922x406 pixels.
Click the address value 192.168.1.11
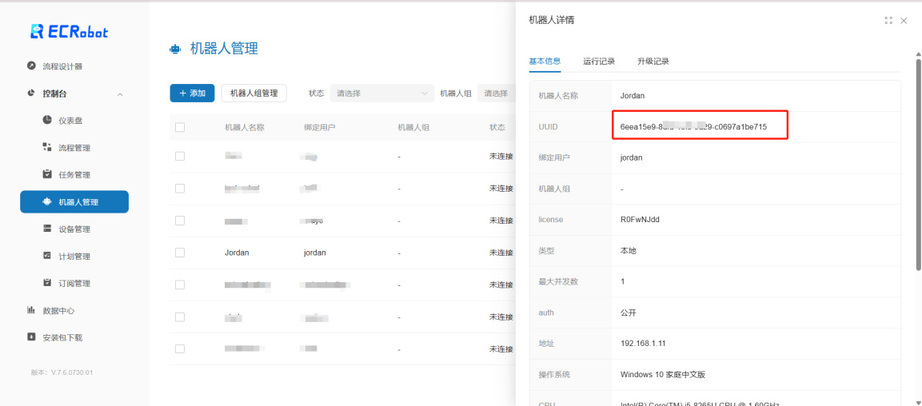click(643, 343)
